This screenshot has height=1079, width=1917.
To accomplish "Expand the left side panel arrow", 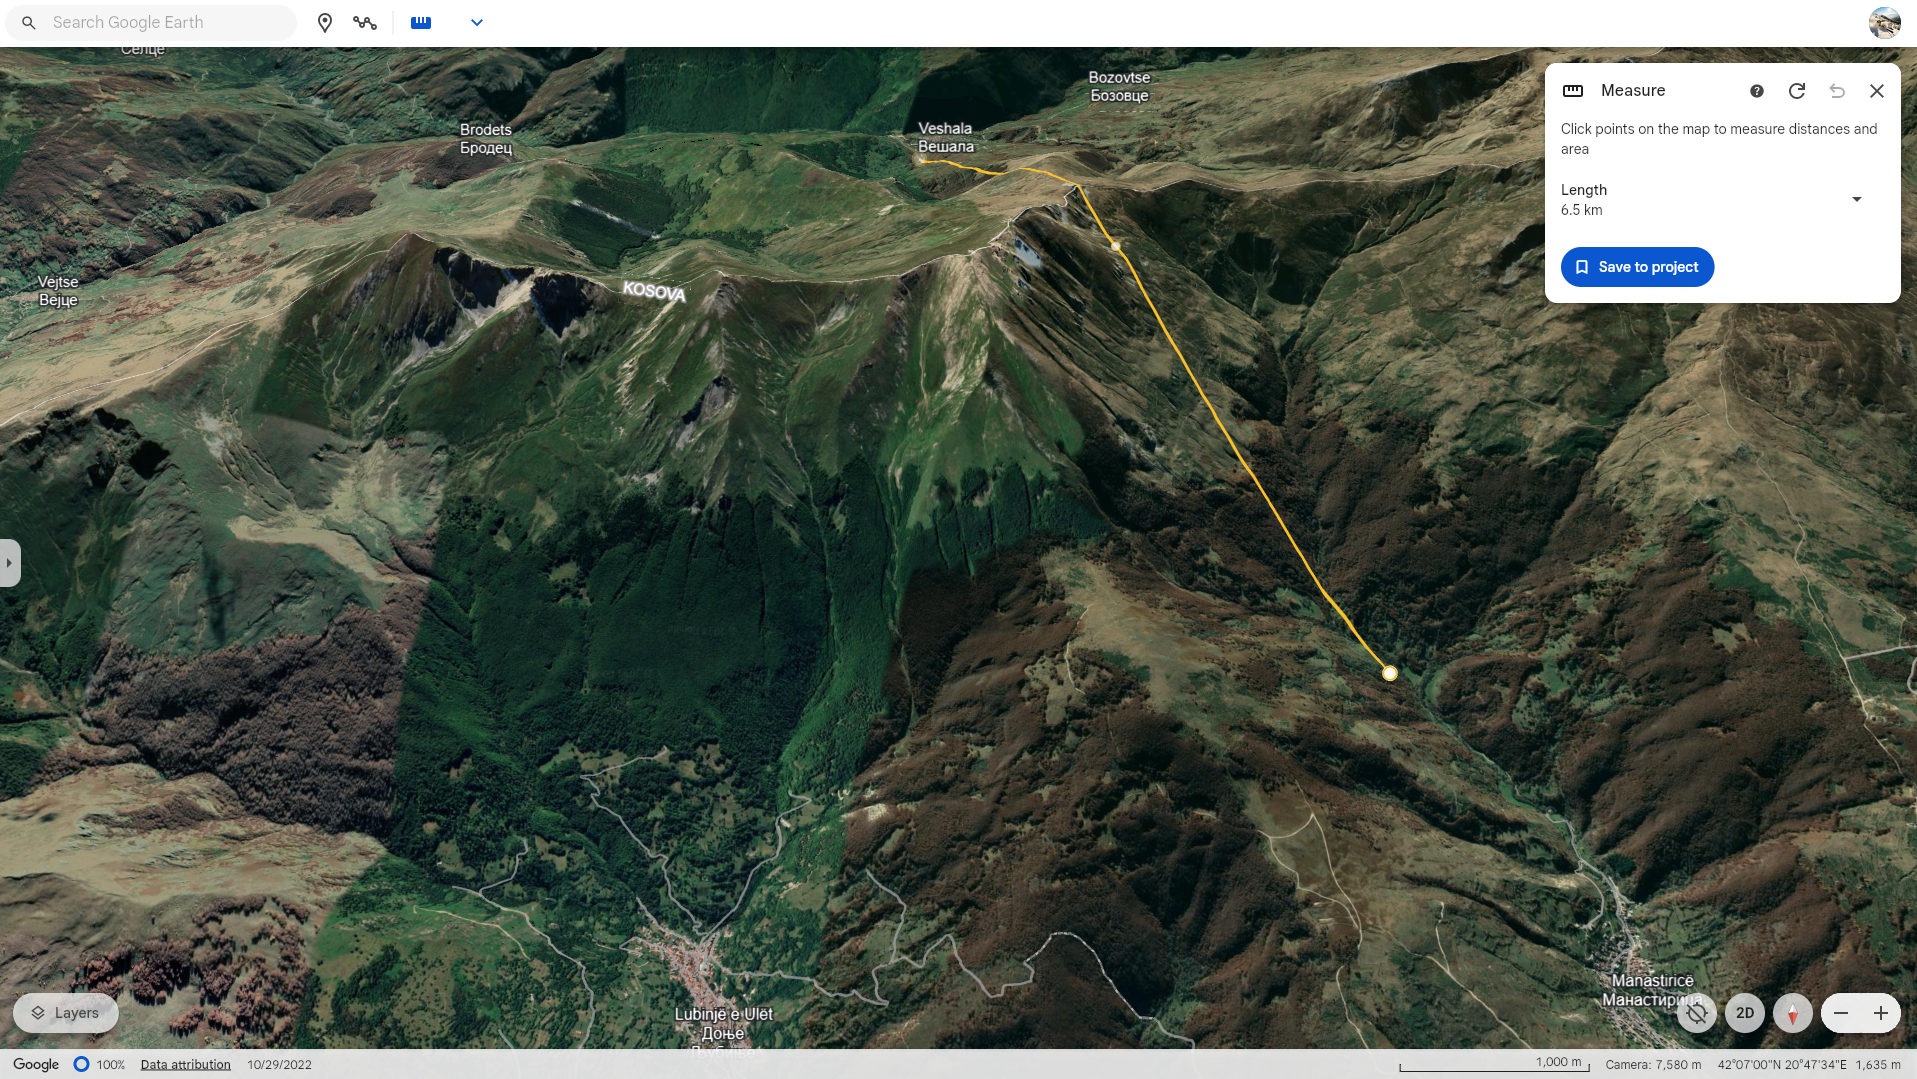I will pyautogui.click(x=9, y=563).
